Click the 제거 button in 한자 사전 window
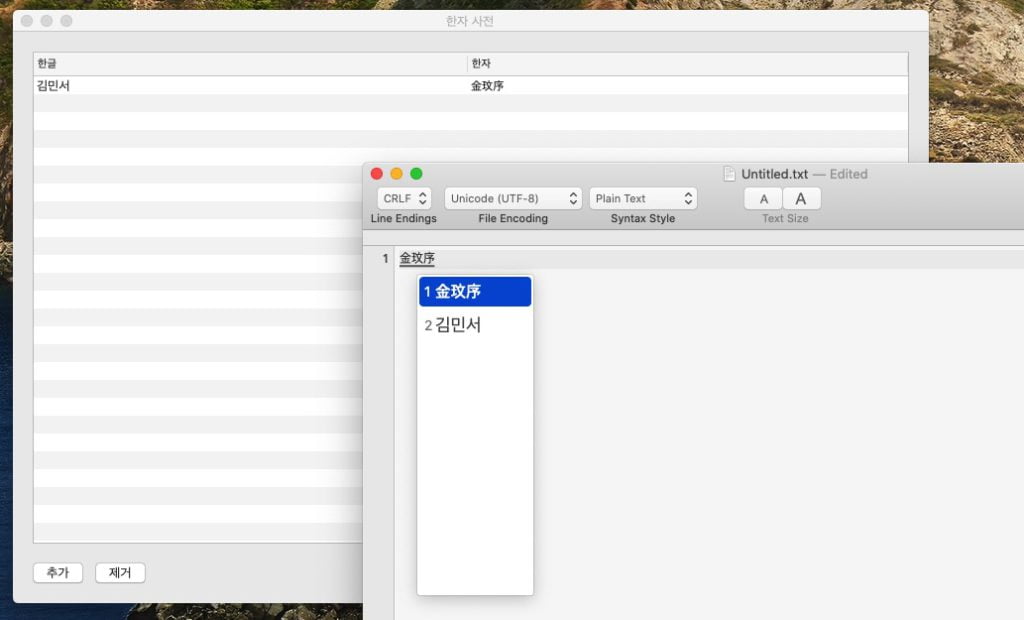 pyautogui.click(x=120, y=572)
